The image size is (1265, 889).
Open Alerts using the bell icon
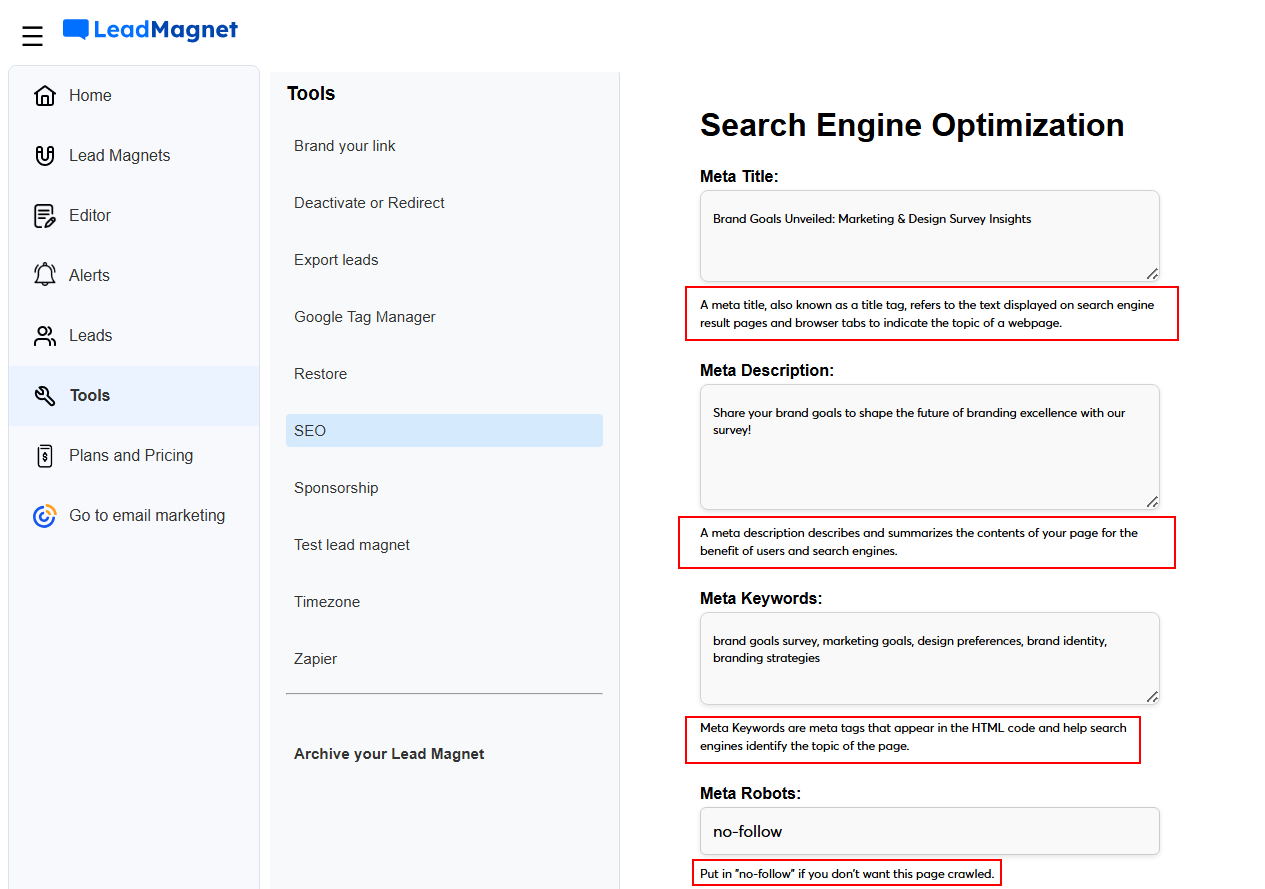point(44,275)
